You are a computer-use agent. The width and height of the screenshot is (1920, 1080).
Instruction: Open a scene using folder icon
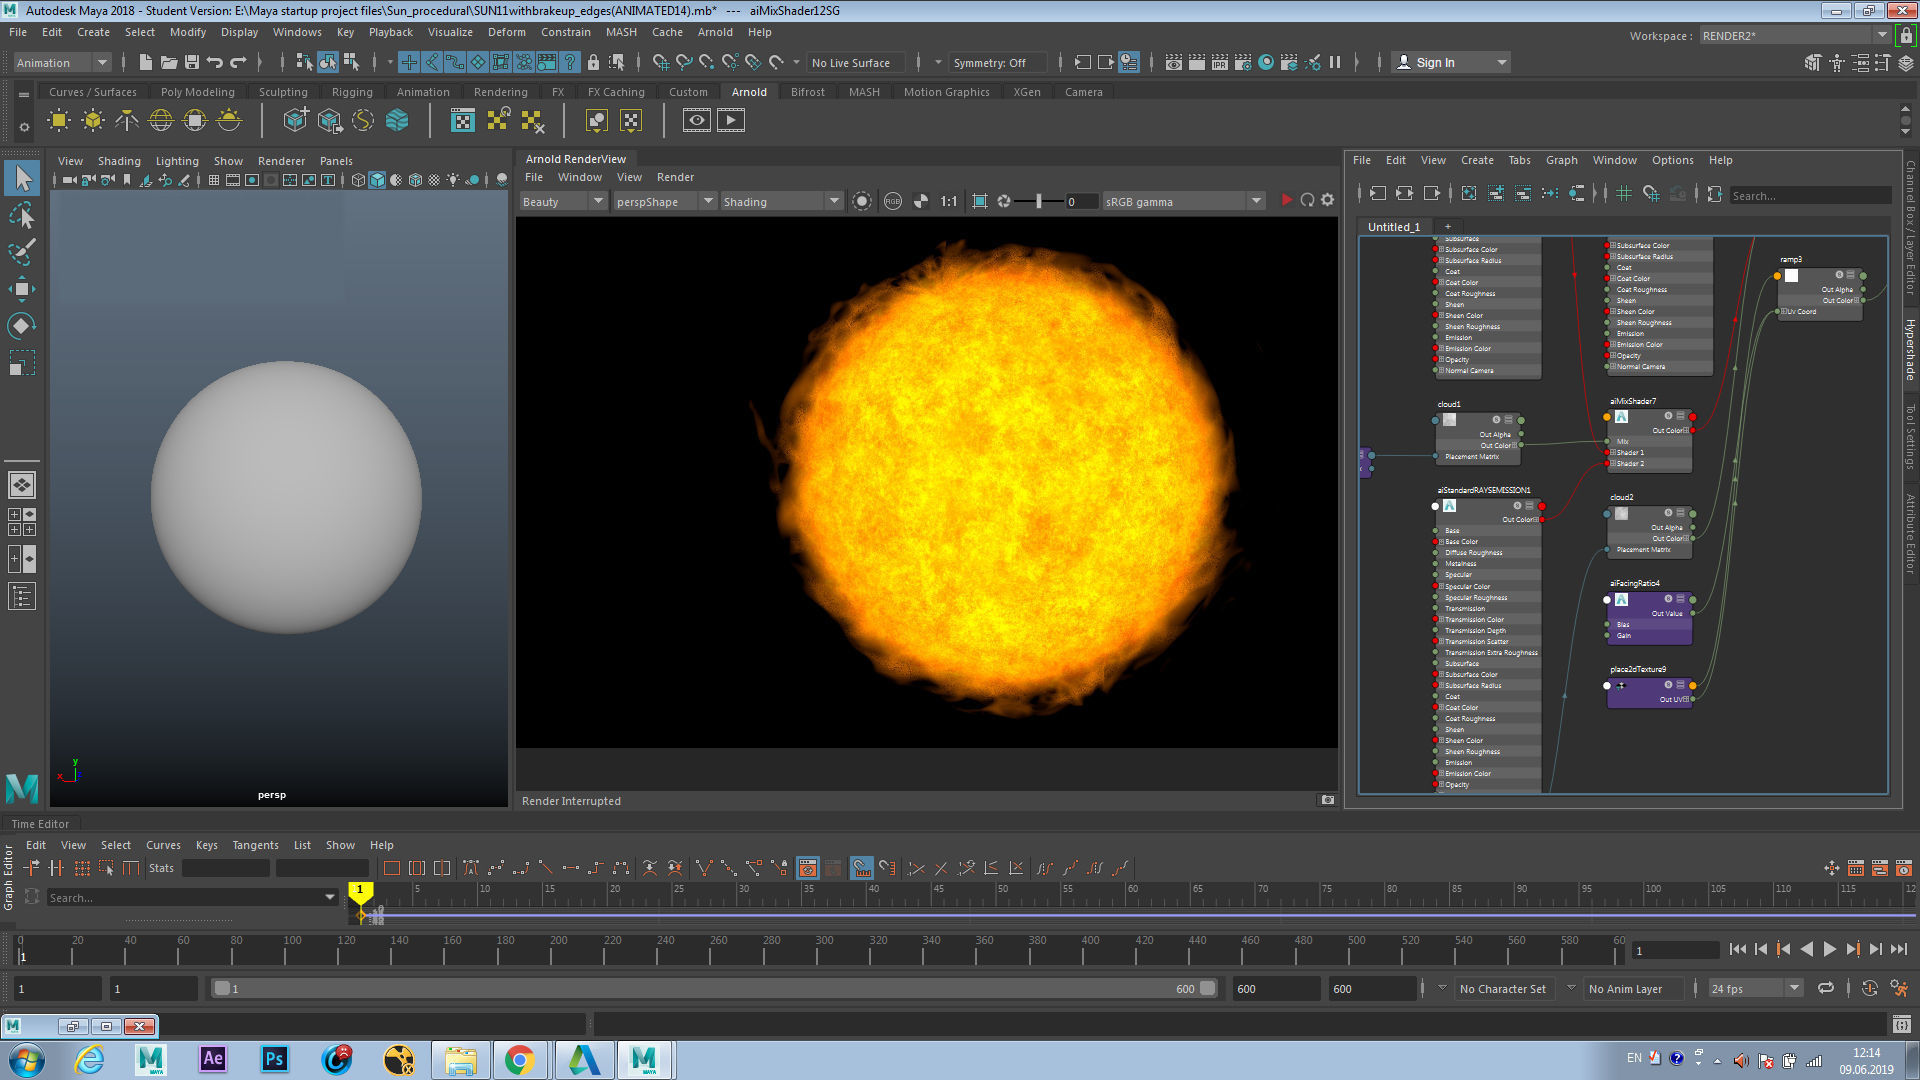click(168, 62)
